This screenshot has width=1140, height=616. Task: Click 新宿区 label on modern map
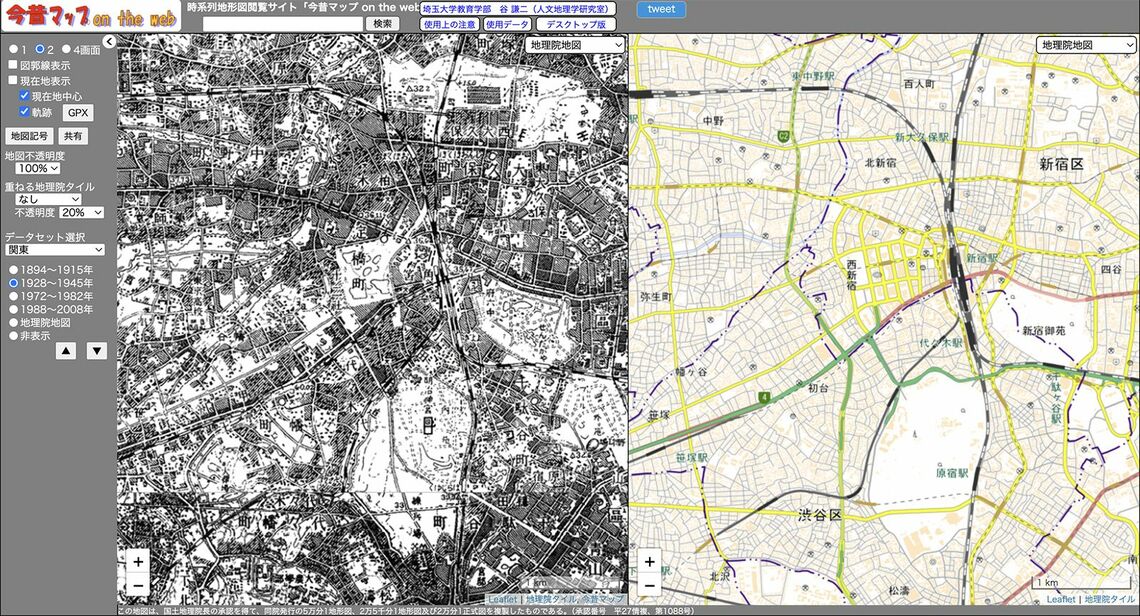click(1061, 164)
